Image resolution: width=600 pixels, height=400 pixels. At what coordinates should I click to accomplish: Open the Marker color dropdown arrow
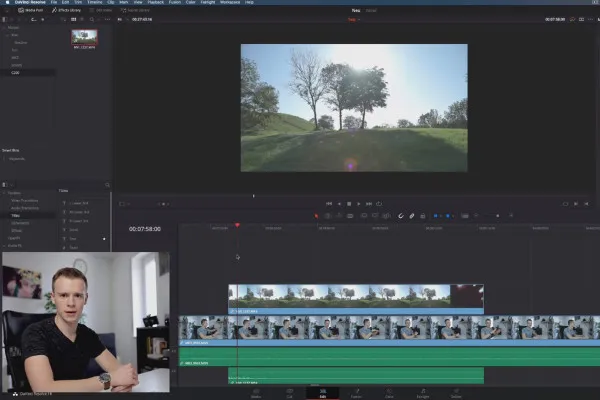tap(453, 216)
